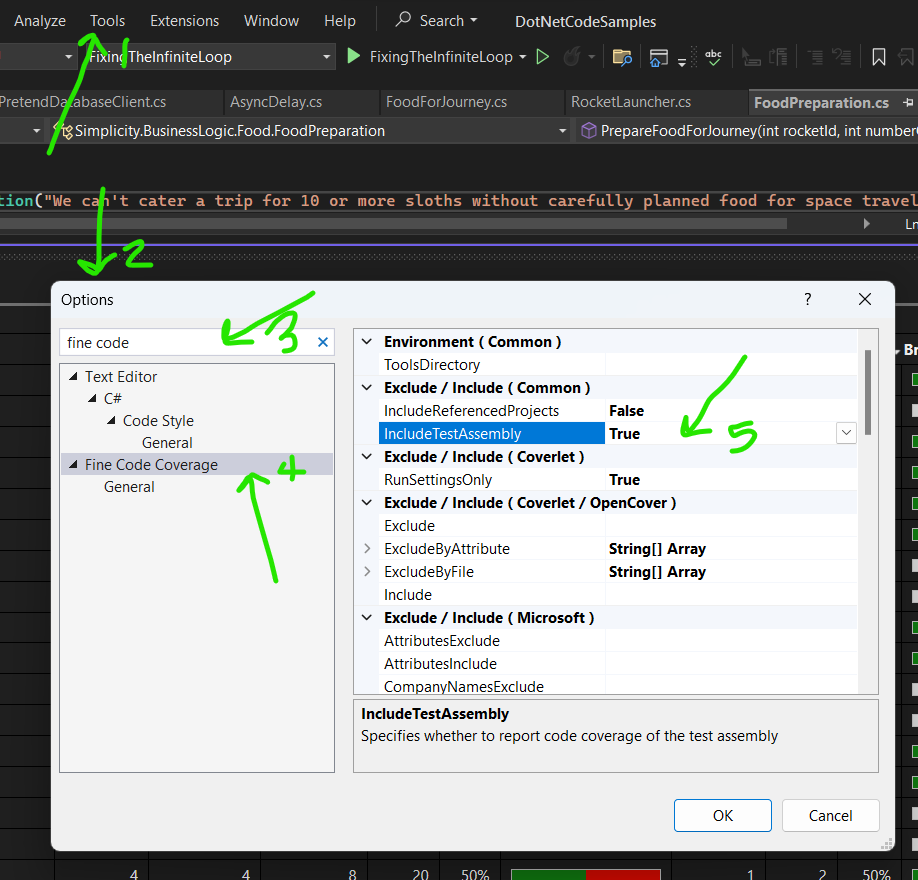Viewport: 918px width, 880px height.
Task: Collapse Exclude / Include ( Microsoft ) section
Action: point(366,617)
